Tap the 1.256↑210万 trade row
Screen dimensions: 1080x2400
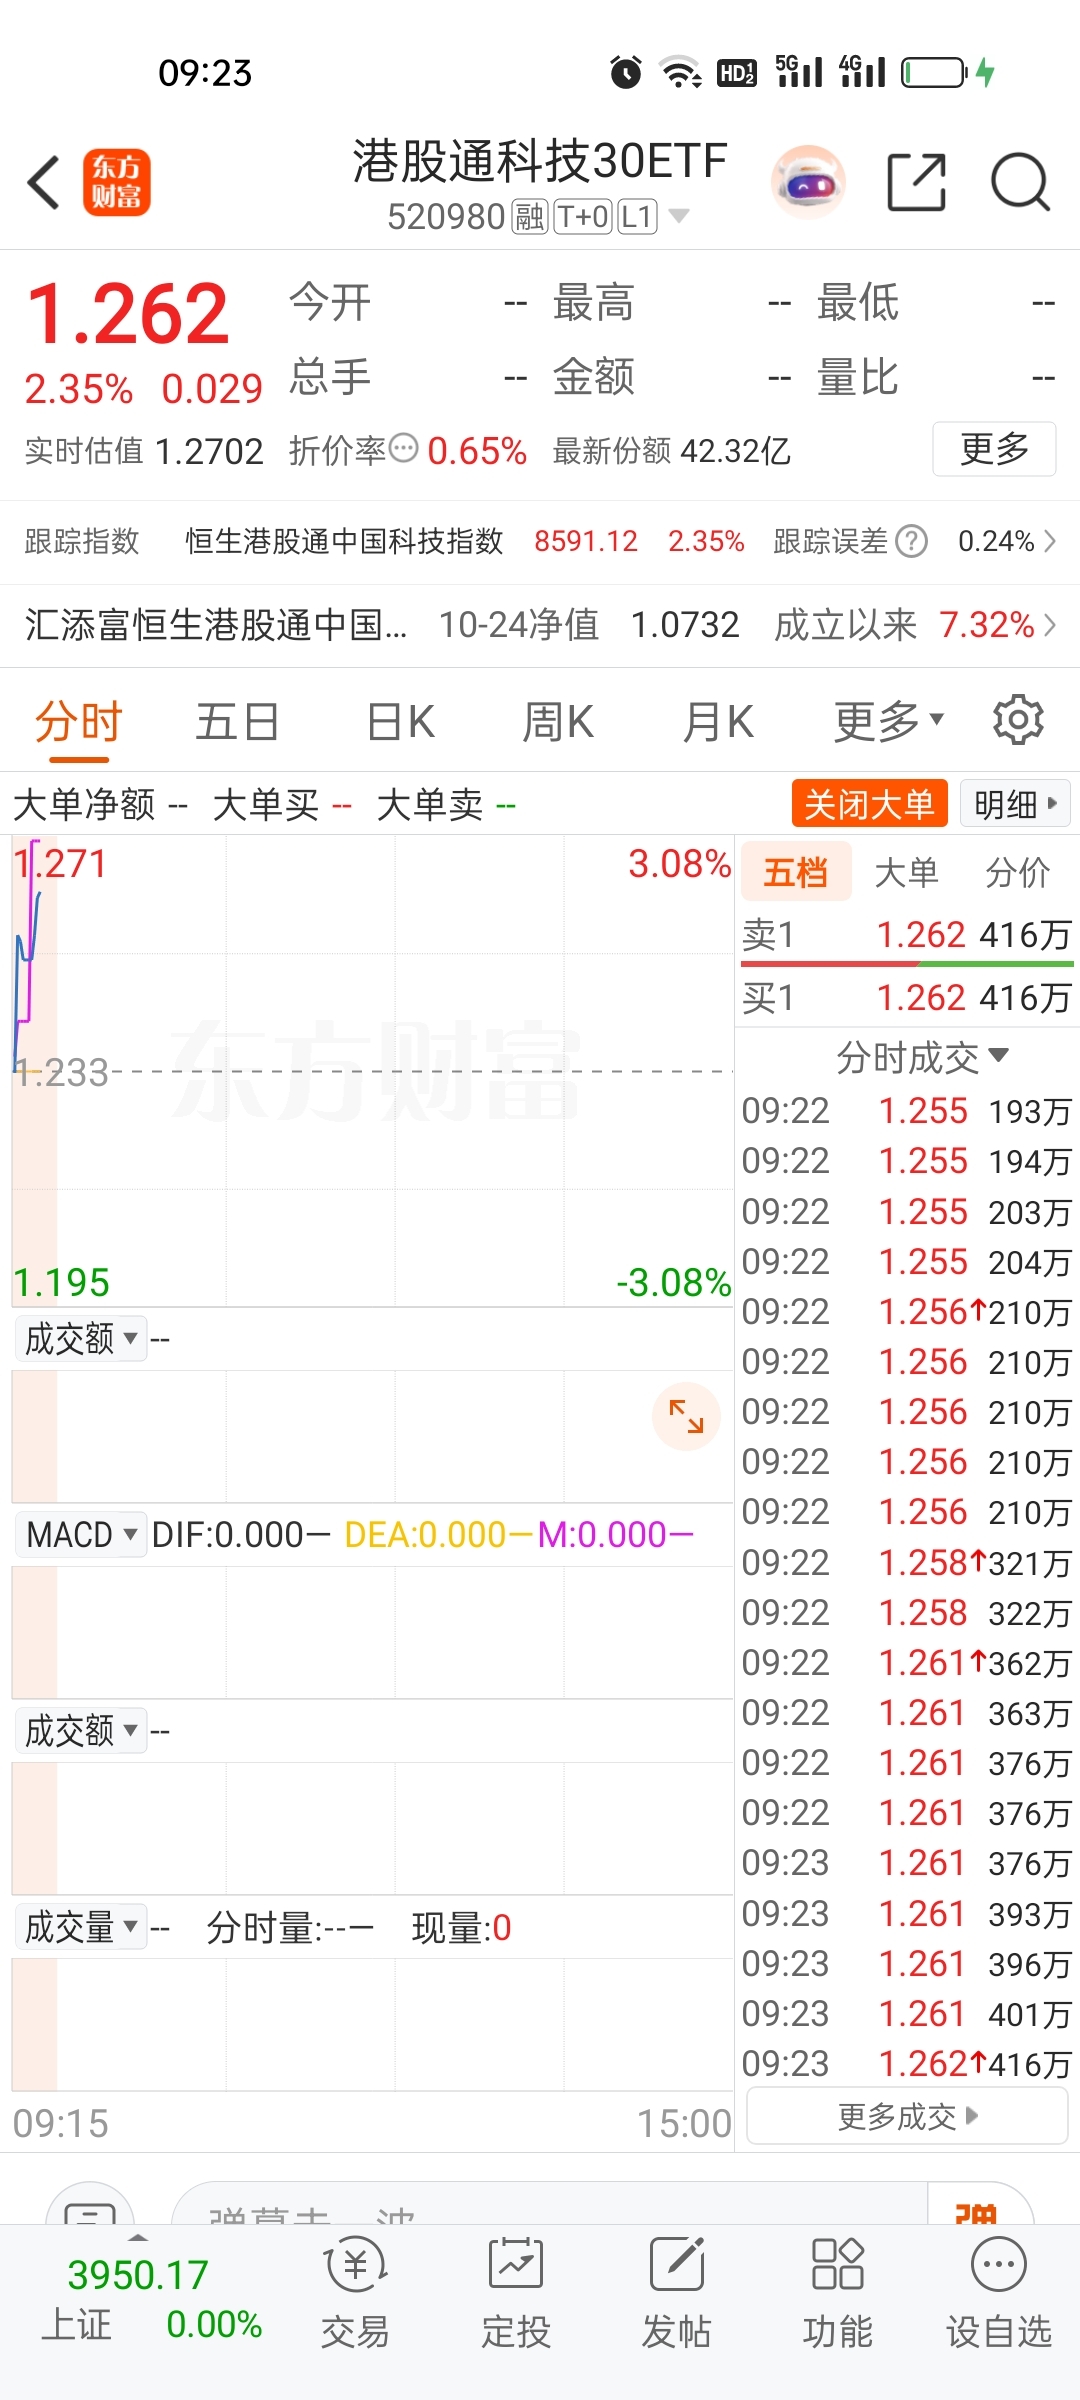(907, 1311)
